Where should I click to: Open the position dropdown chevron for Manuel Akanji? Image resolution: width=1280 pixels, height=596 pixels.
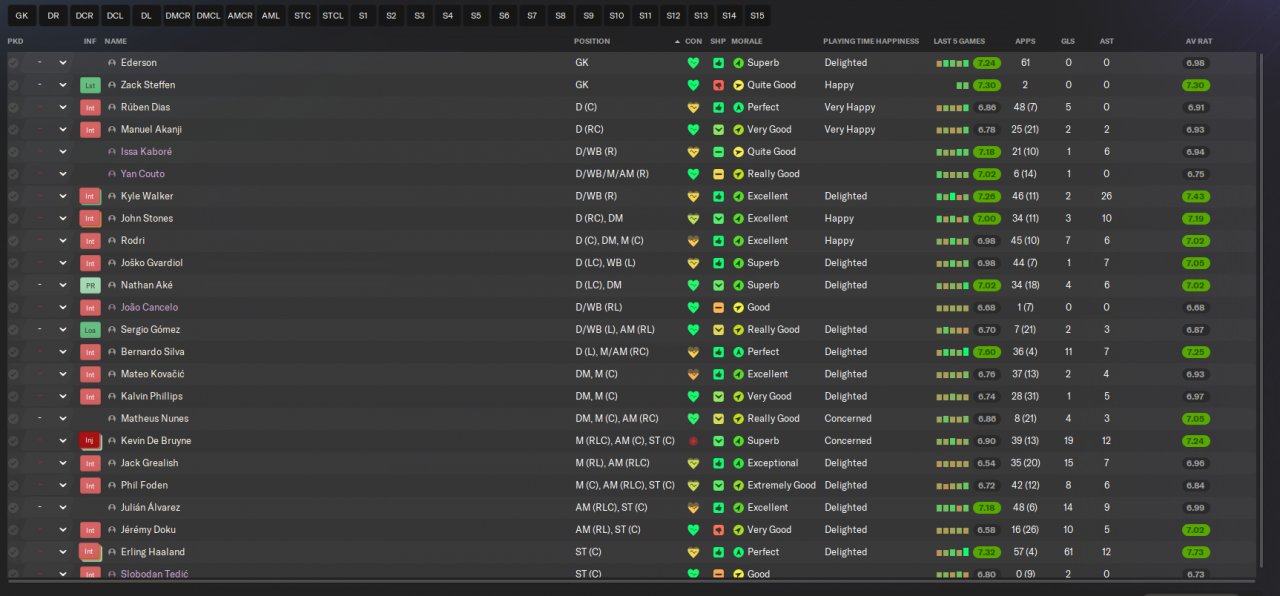point(62,130)
